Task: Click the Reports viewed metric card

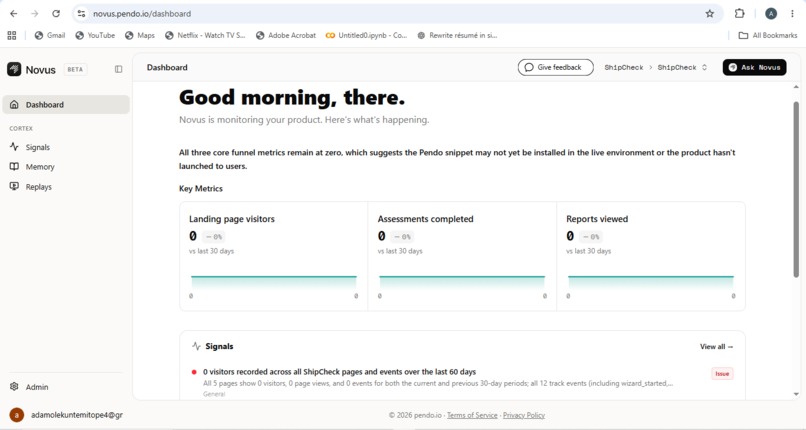Action: point(651,256)
